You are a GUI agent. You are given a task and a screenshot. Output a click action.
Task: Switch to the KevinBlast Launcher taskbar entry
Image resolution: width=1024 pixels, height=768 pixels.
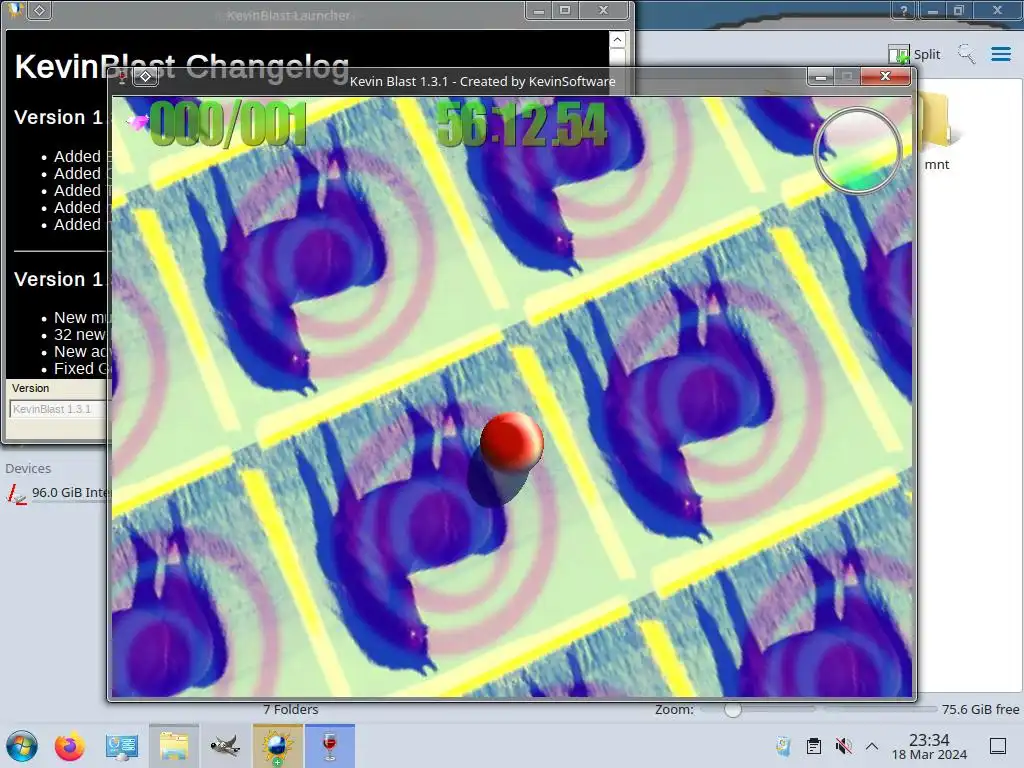point(278,746)
